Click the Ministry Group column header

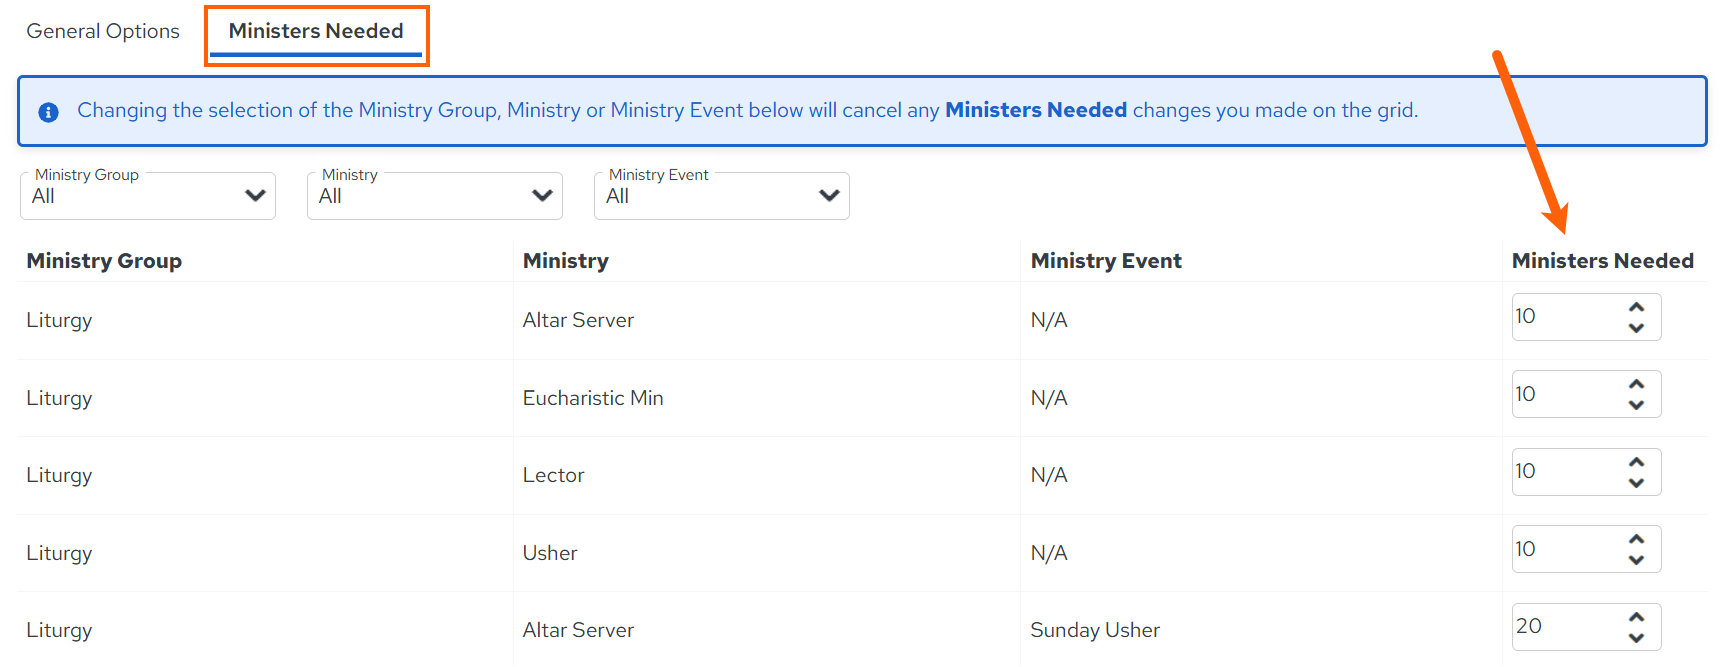(104, 261)
